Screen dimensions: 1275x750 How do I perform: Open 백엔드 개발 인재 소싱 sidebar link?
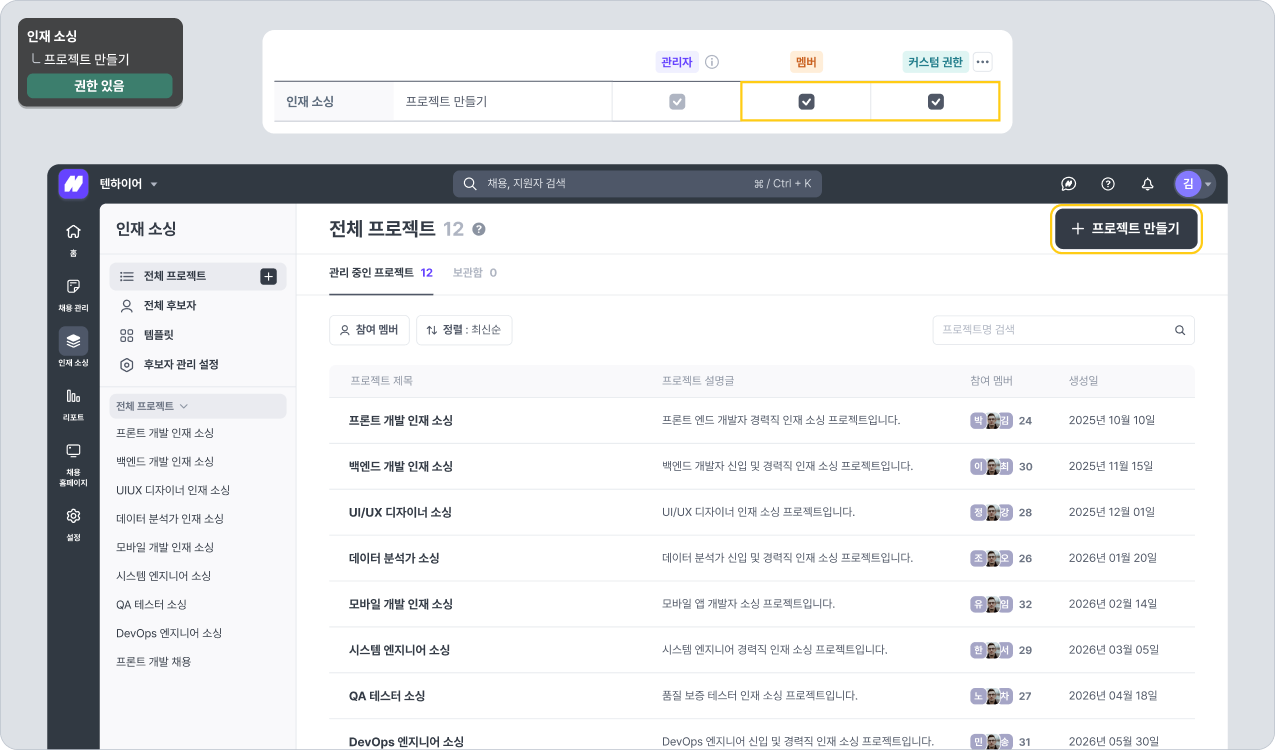click(165, 462)
